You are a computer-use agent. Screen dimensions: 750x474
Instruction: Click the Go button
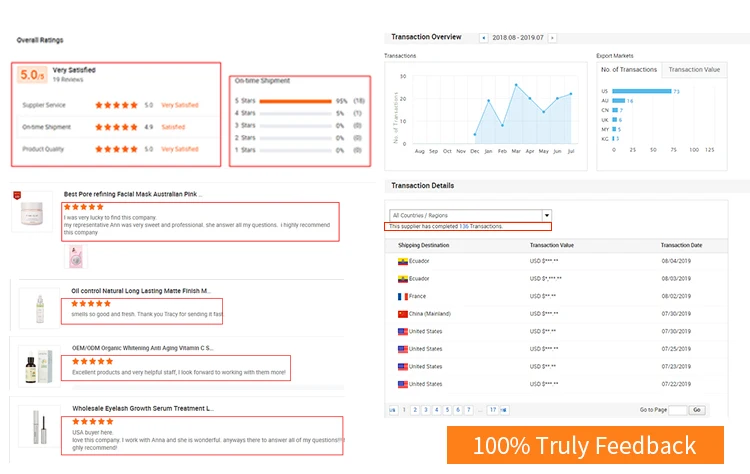pyautogui.click(x=697, y=410)
